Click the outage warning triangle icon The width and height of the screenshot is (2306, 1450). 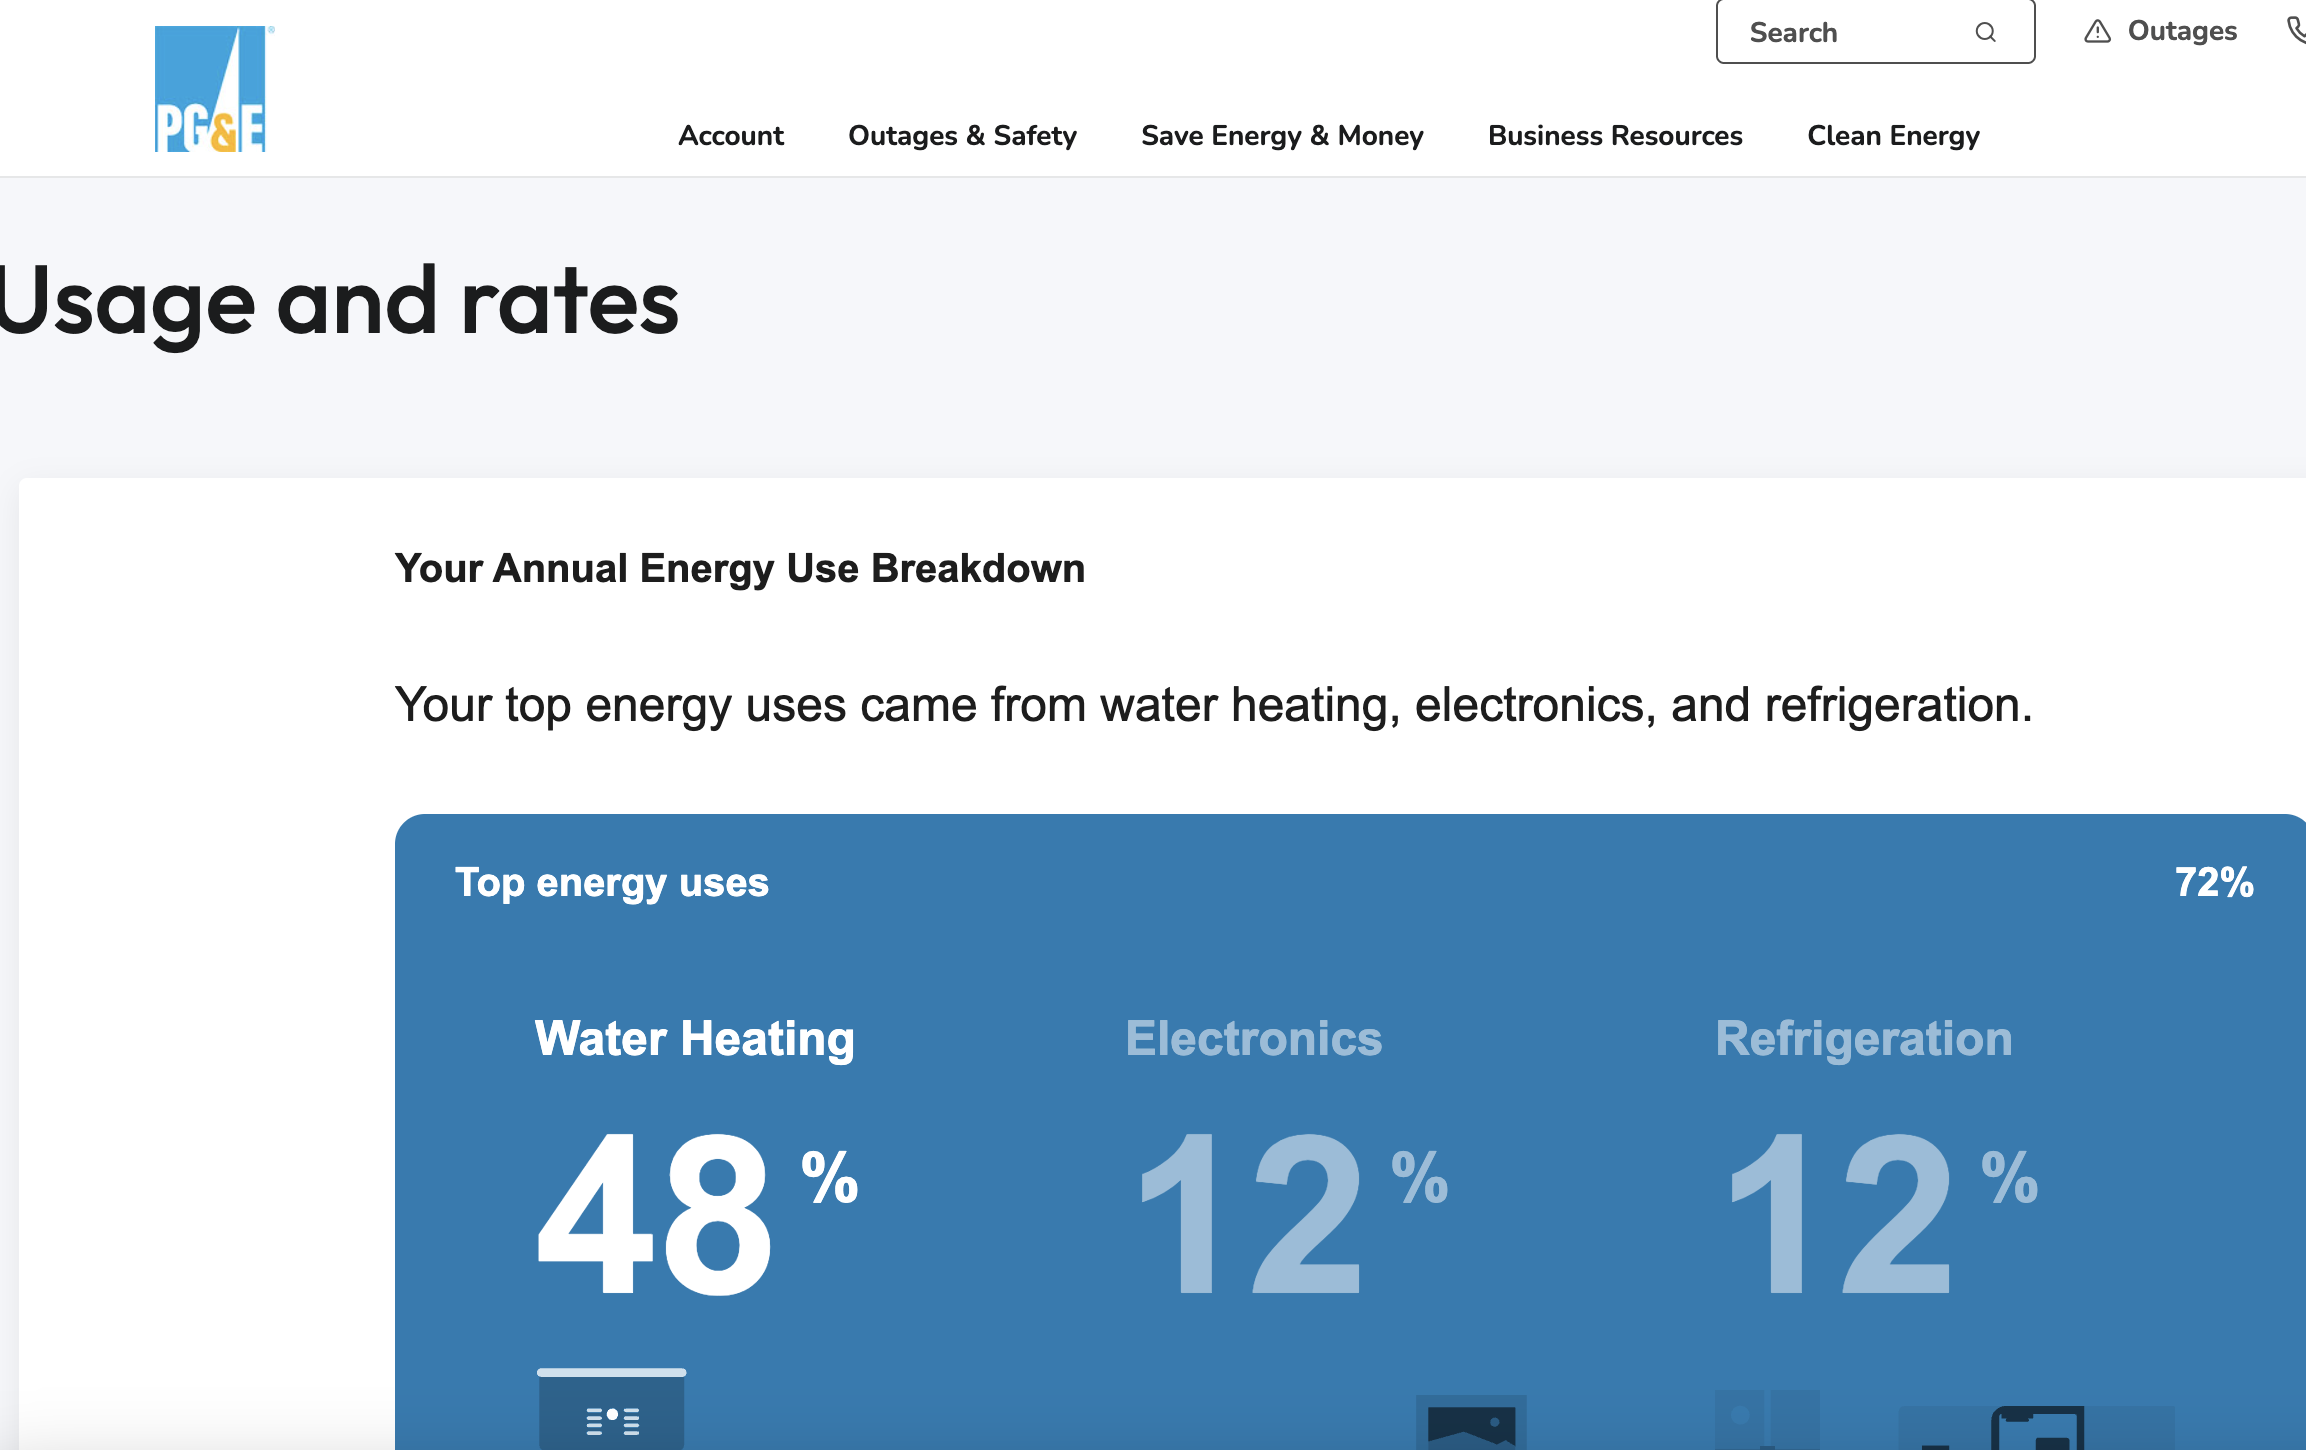(x=2097, y=32)
